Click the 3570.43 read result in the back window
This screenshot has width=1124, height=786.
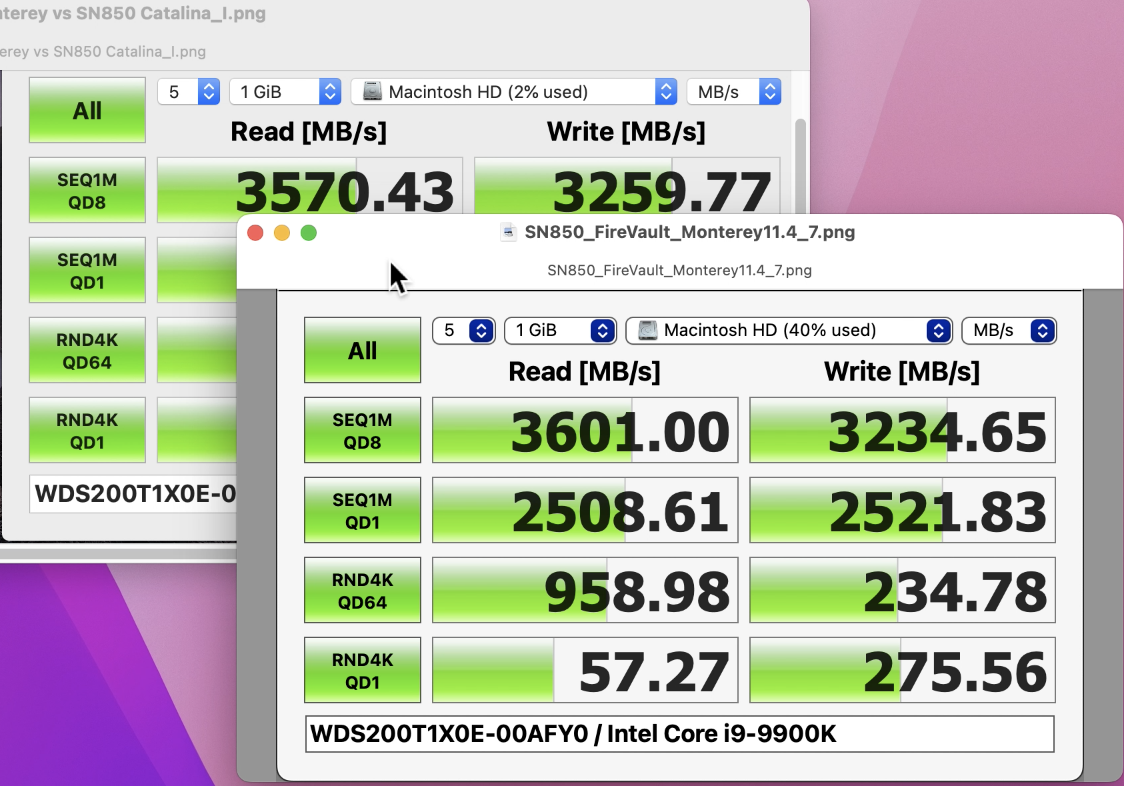(x=310, y=186)
